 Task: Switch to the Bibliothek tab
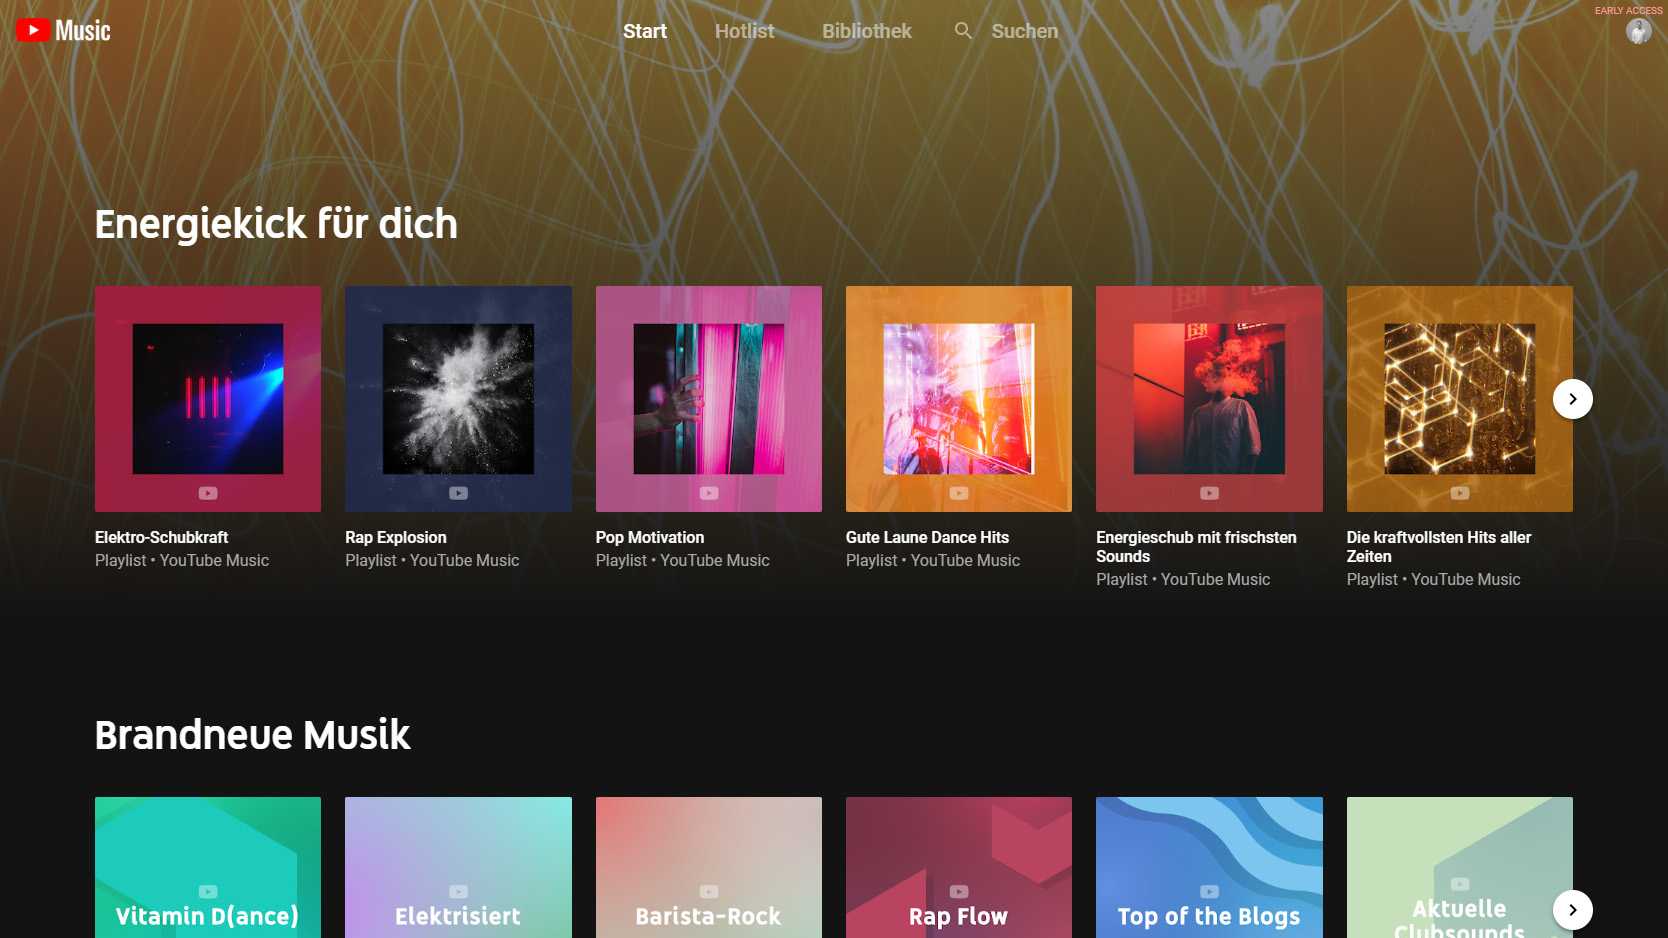tap(867, 31)
